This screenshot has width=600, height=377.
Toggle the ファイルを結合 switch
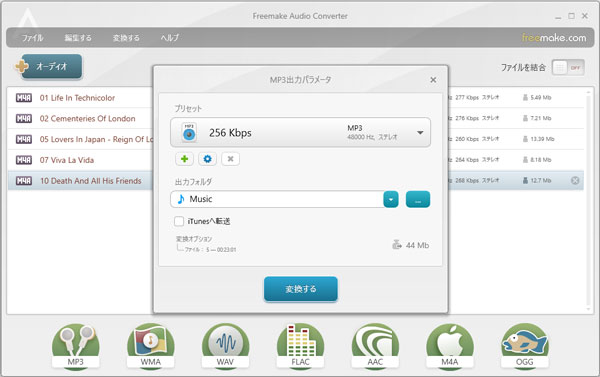click(x=568, y=68)
